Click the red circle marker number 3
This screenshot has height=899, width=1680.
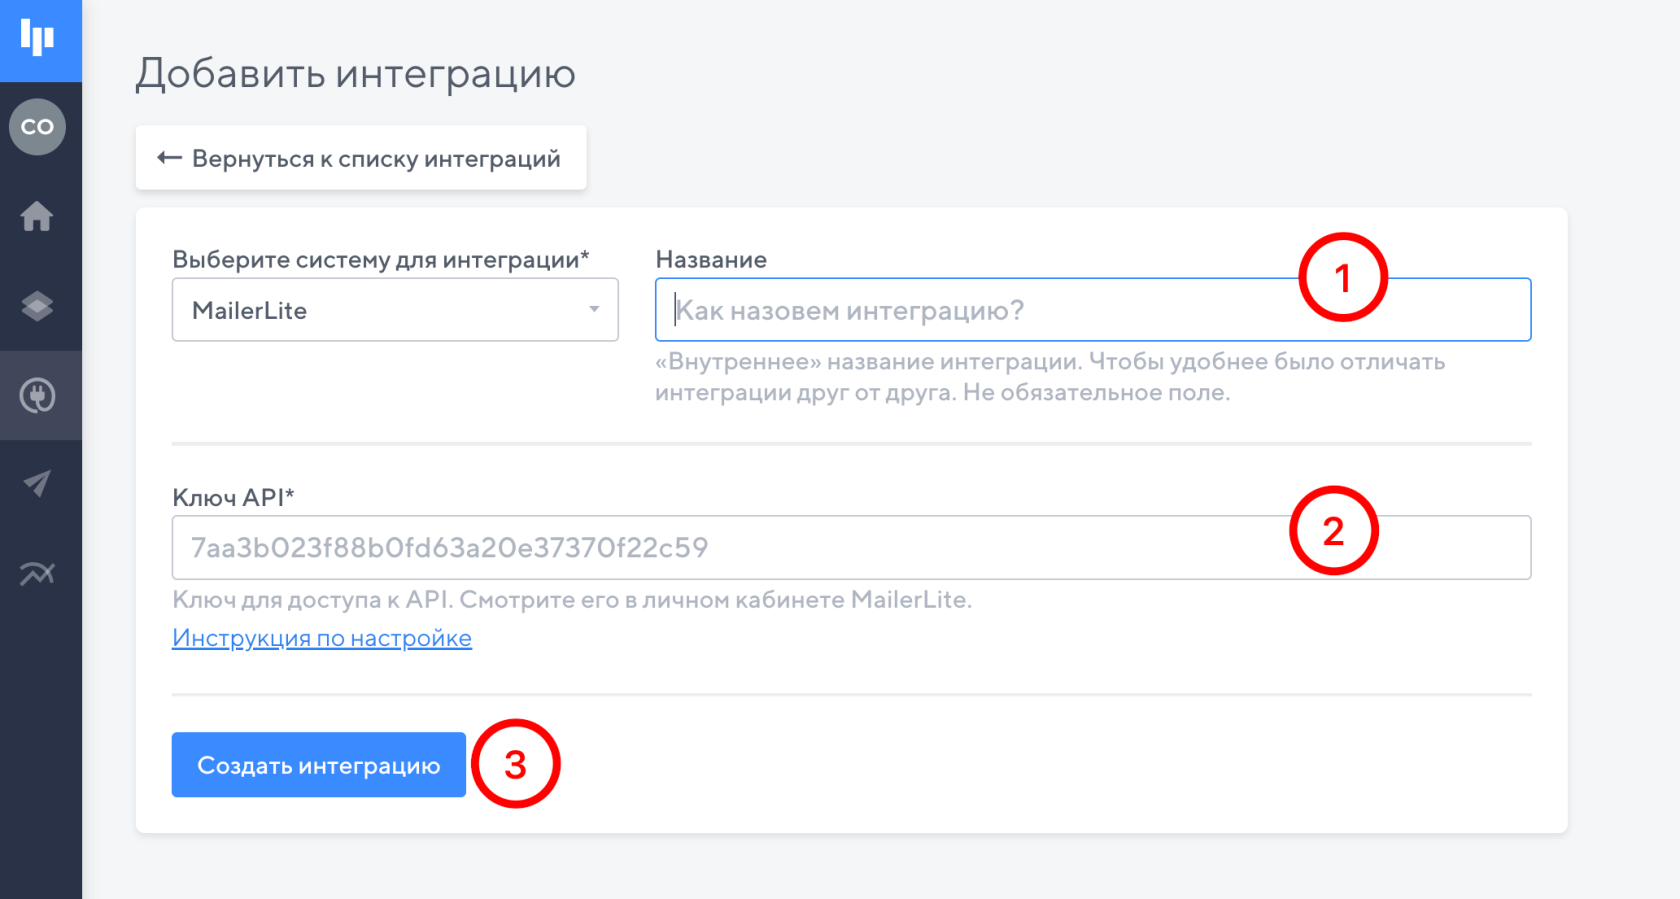pyautogui.click(x=515, y=764)
